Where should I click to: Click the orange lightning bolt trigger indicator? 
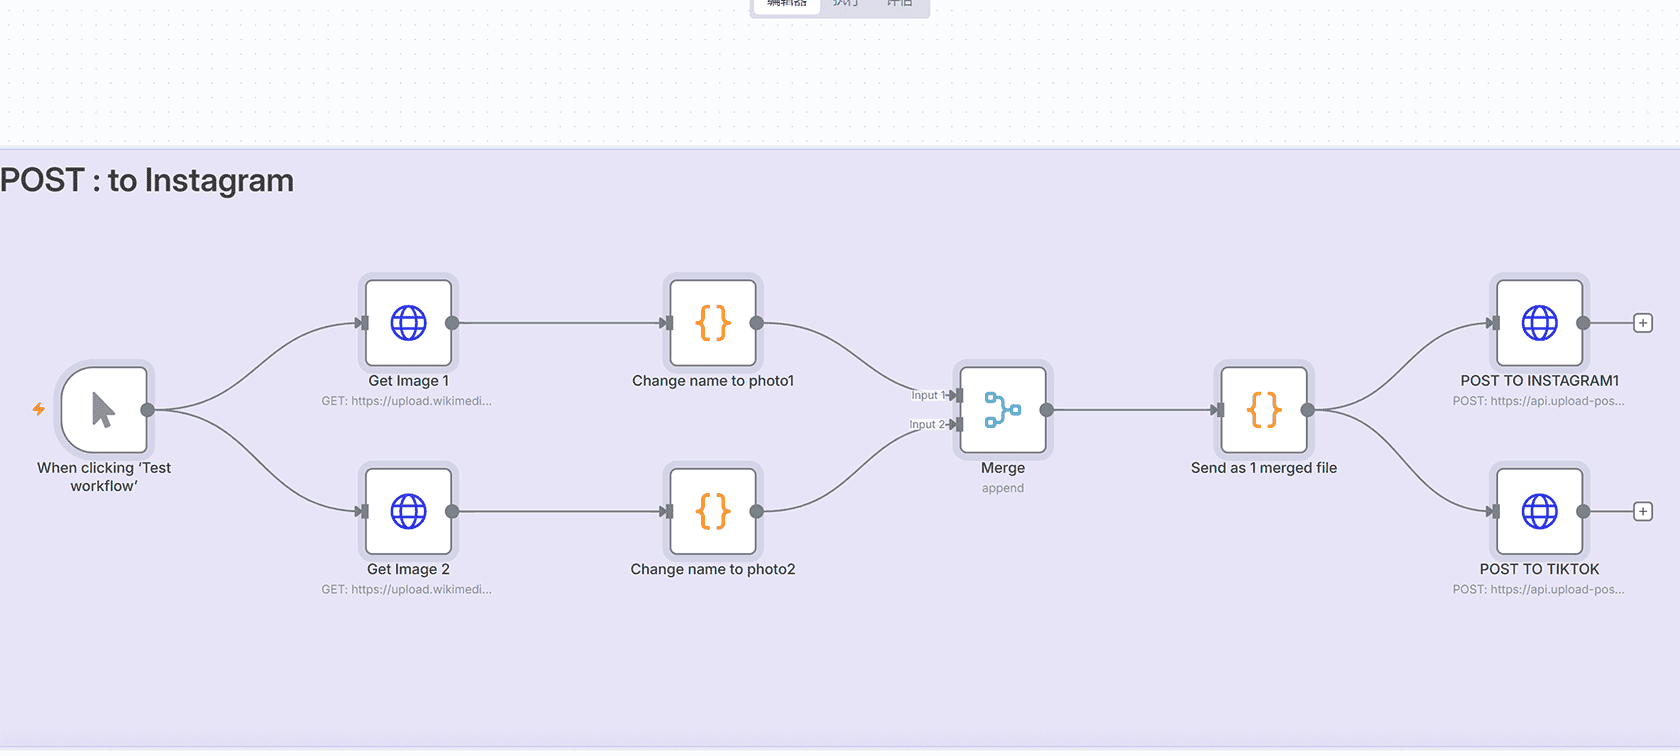(39, 409)
